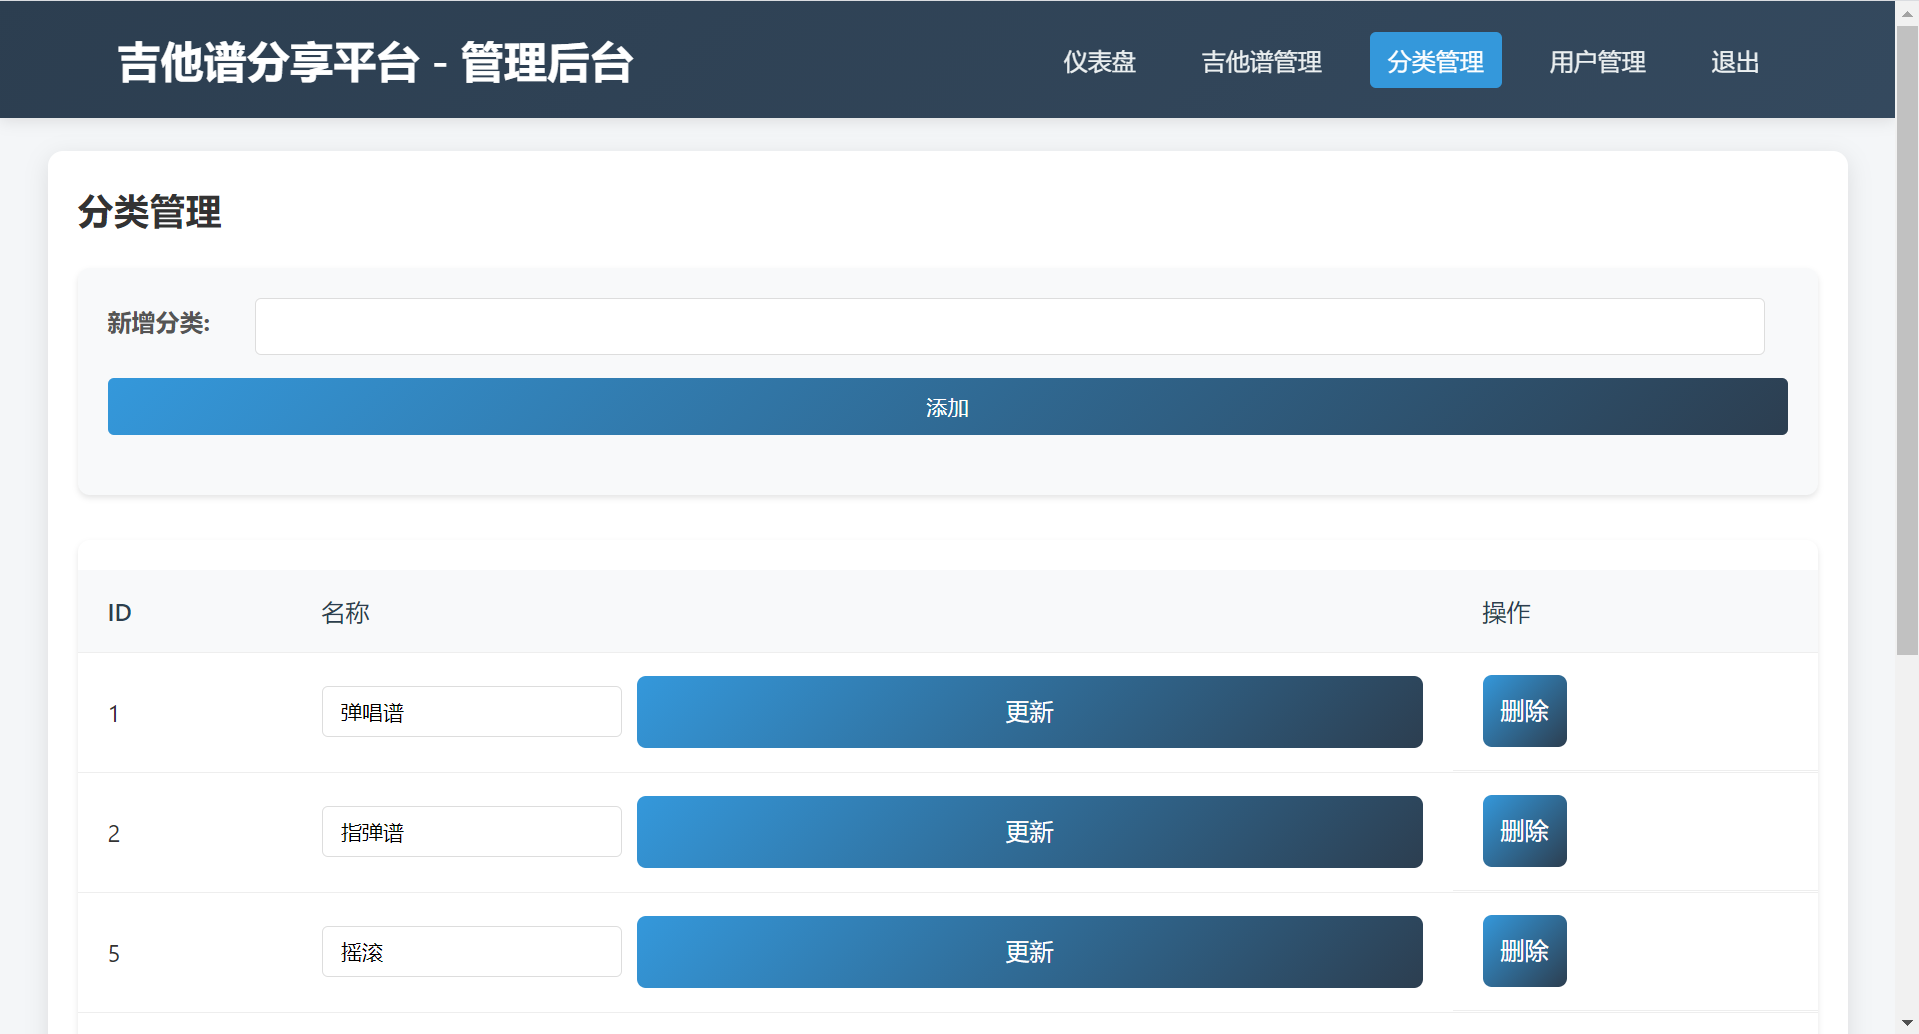Remove the 摇滚 category with 删除
This screenshot has height=1034, width=1919.
(1524, 951)
